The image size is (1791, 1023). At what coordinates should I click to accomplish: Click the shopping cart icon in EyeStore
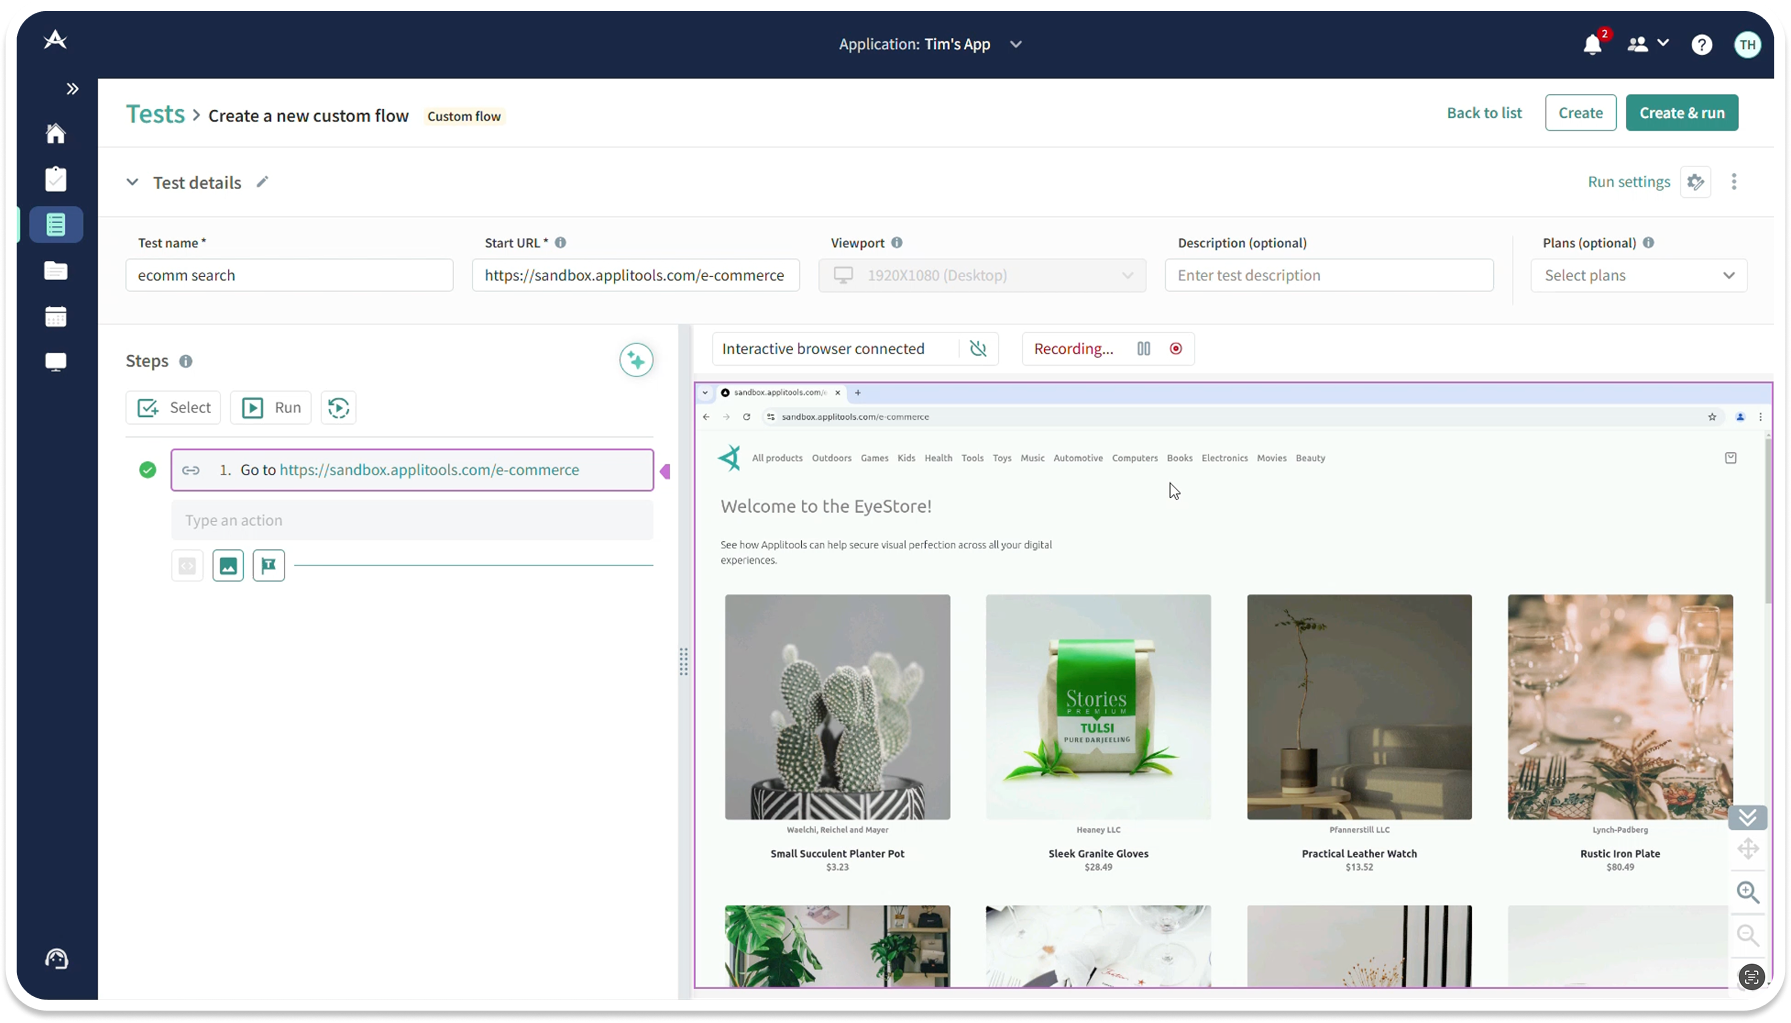pyautogui.click(x=1731, y=458)
